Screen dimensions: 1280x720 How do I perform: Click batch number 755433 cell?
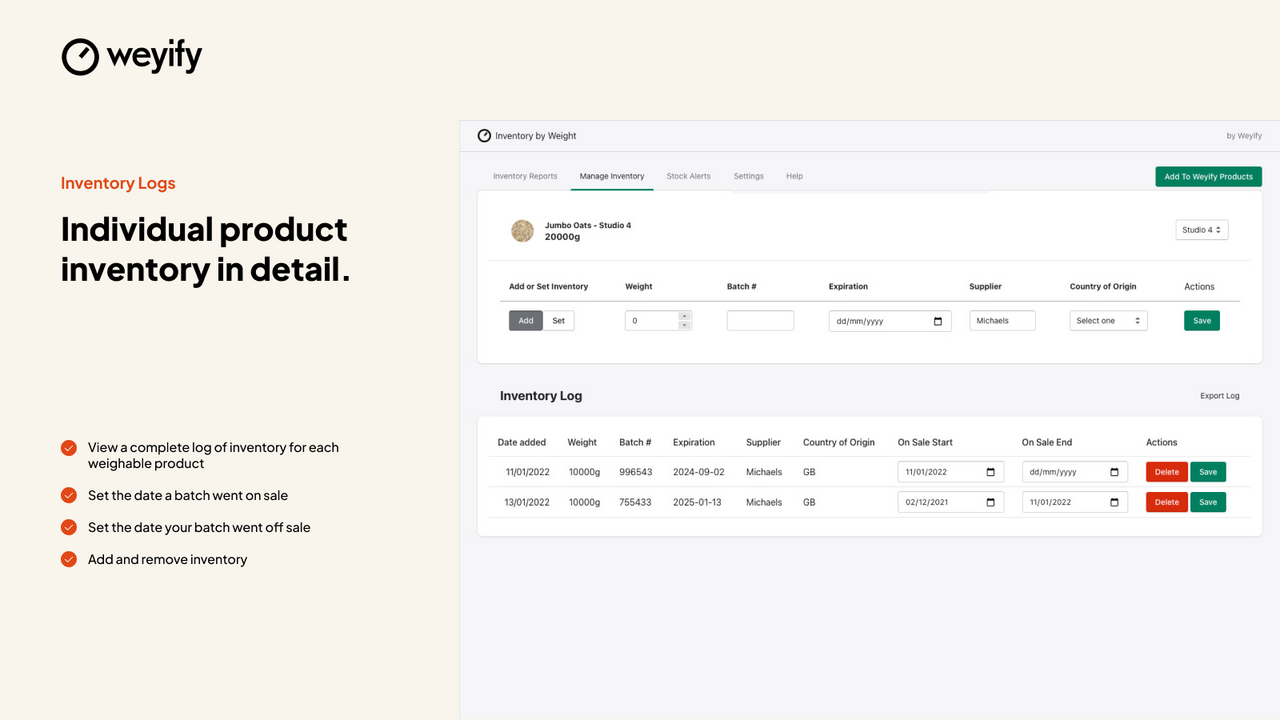(x=635, y=502)
